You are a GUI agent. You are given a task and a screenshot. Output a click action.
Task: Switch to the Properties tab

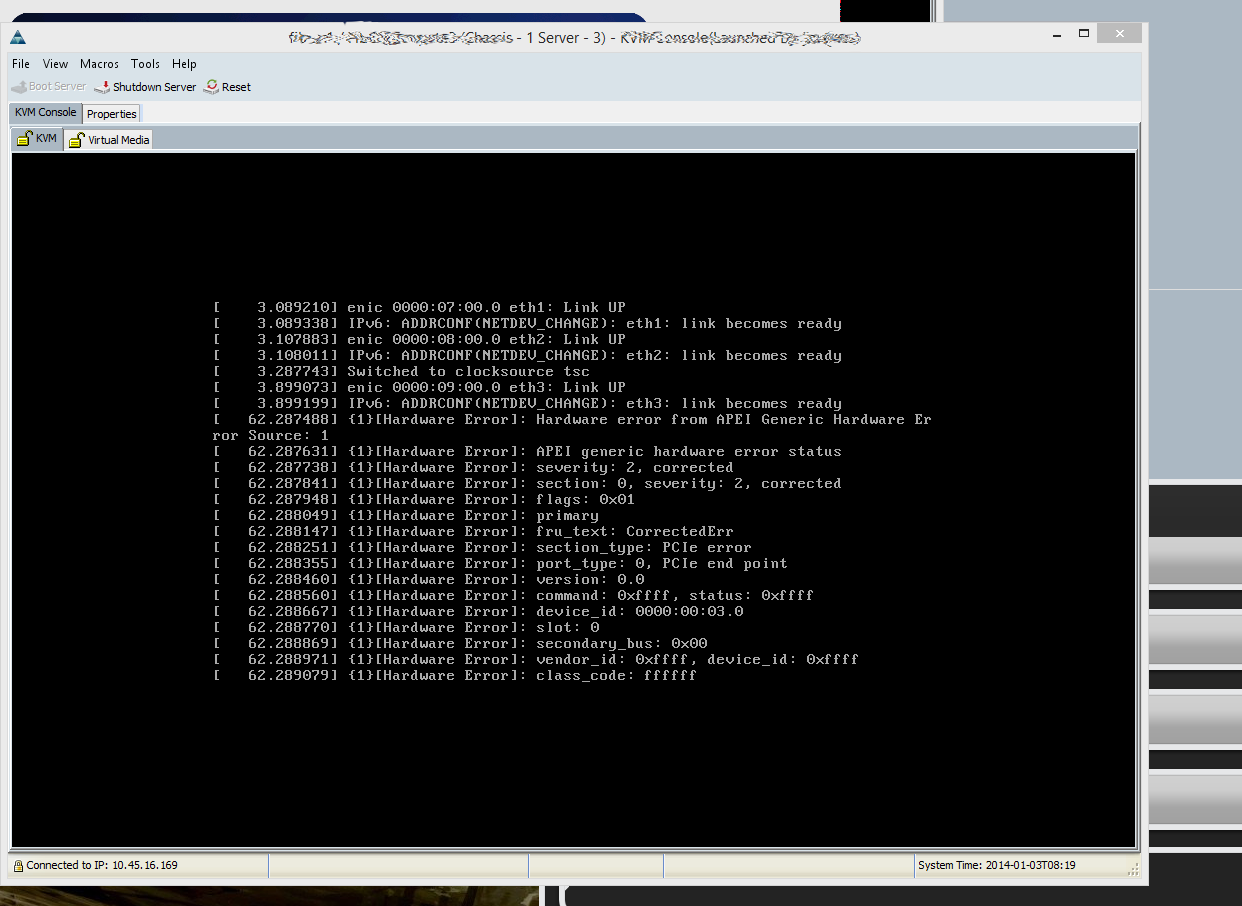pos(111,114)
